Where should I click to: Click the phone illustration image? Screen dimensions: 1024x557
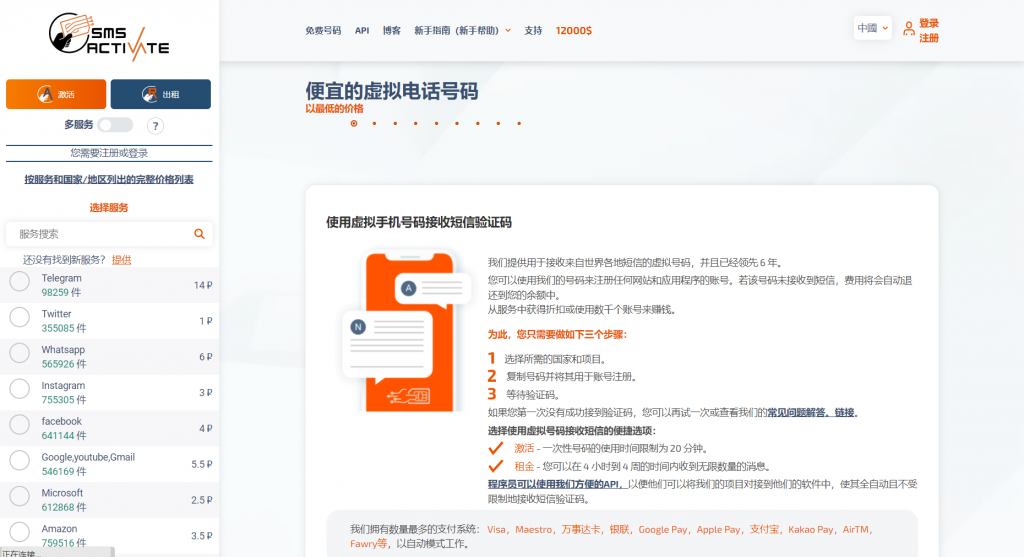click(407, 330)
